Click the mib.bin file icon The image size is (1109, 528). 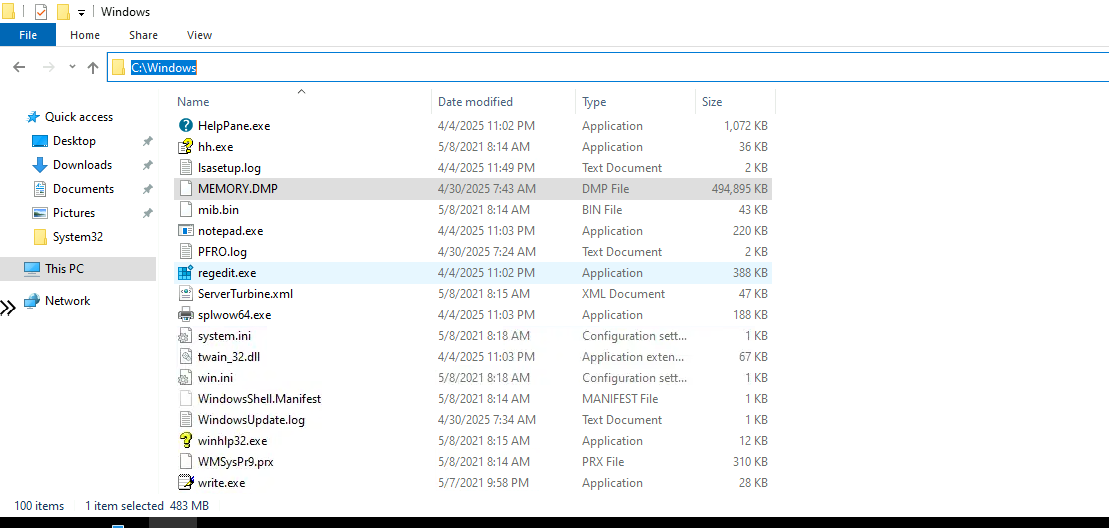point(186,210)
